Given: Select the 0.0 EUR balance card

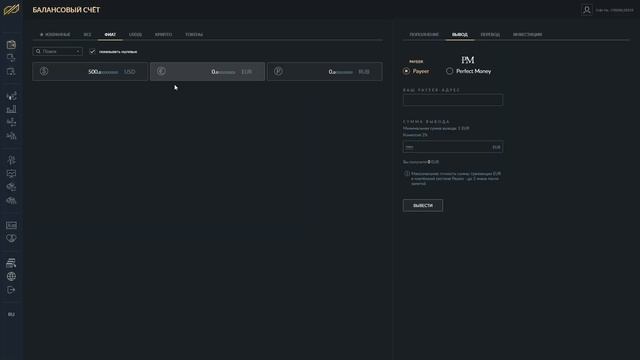Looking at the screenshot, I should 207,71.
